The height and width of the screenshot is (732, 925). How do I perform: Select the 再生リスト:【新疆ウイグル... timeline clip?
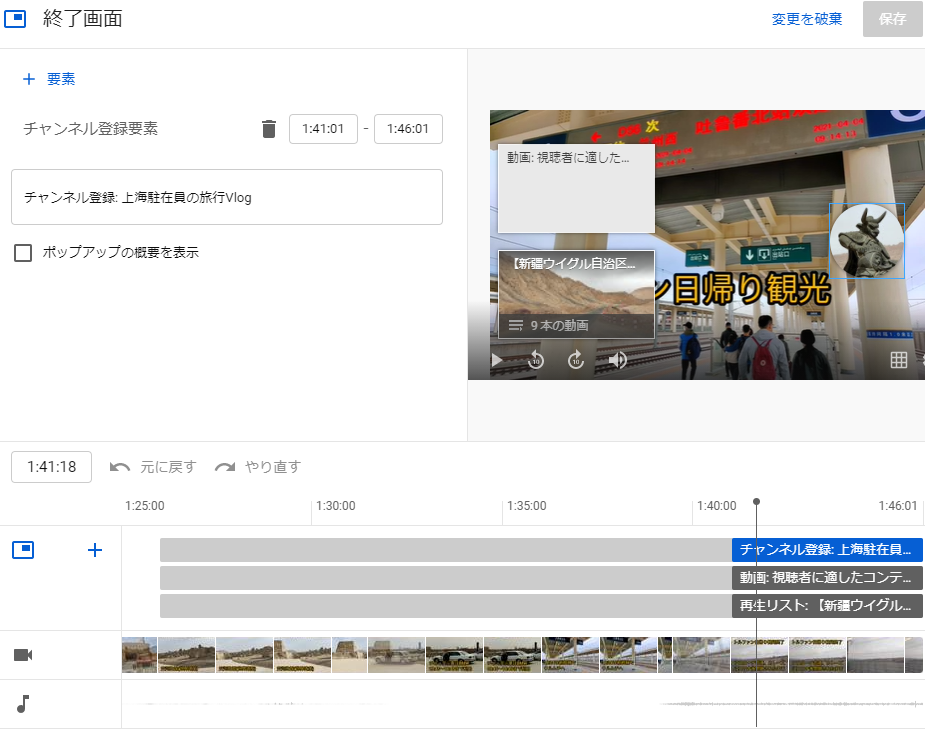(827, 606)
